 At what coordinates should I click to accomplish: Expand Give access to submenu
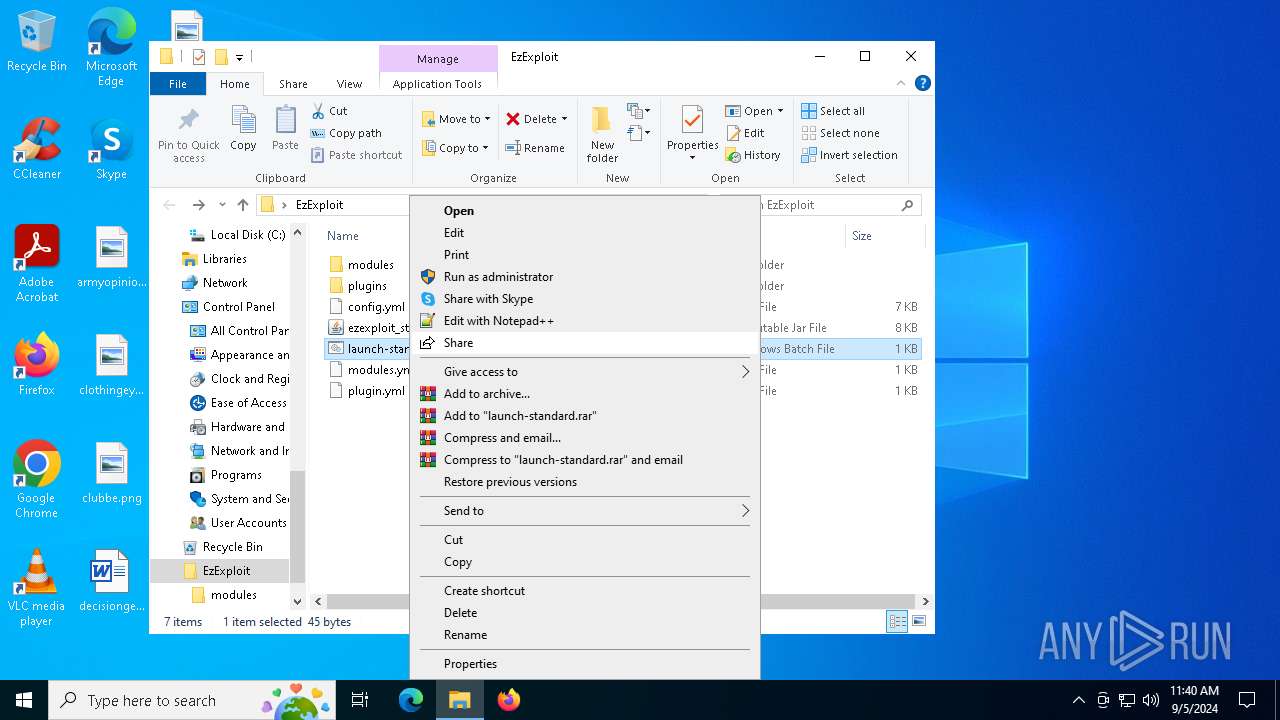(x=584, y=372)
